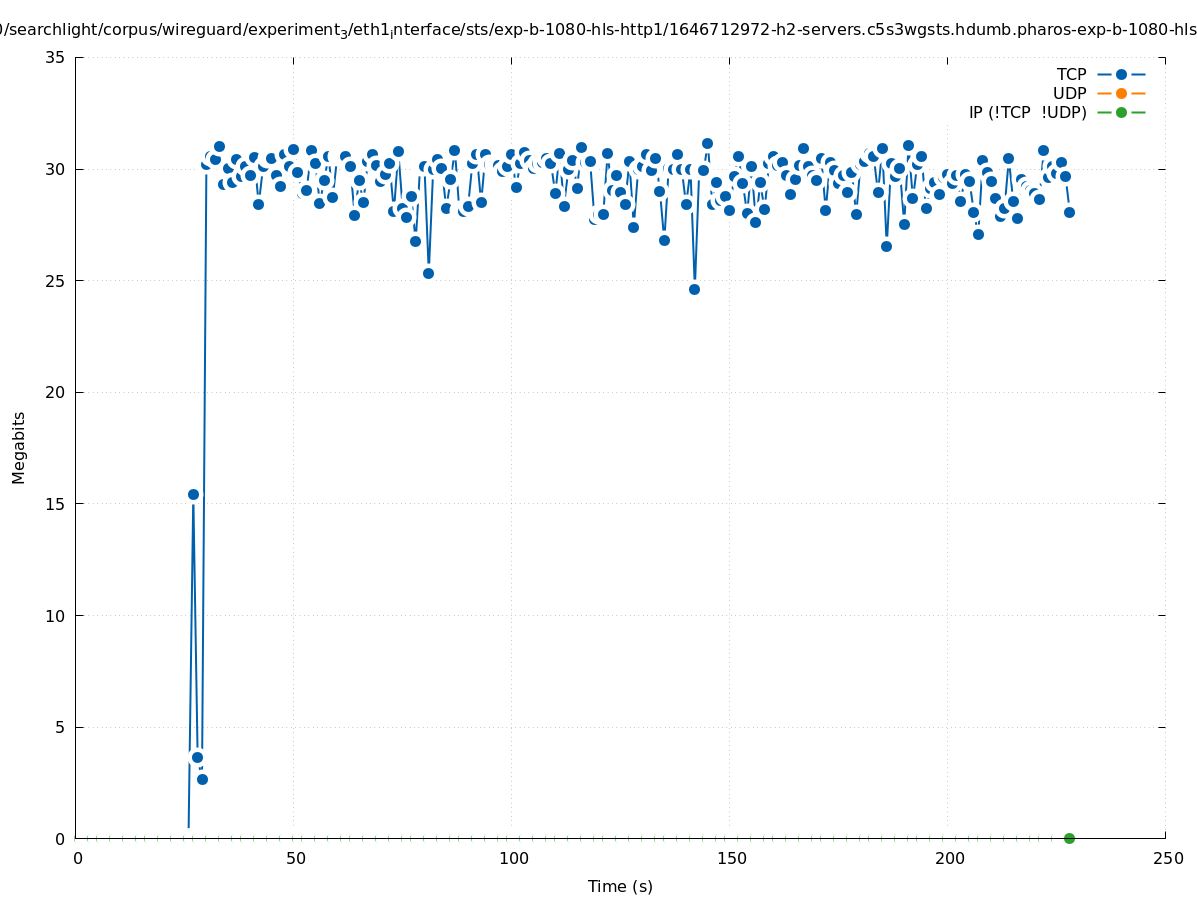This screenshot has width=1197, height=900.
Task: Toggle the UDP series via legend label
Action: [x=1069, y=93]
